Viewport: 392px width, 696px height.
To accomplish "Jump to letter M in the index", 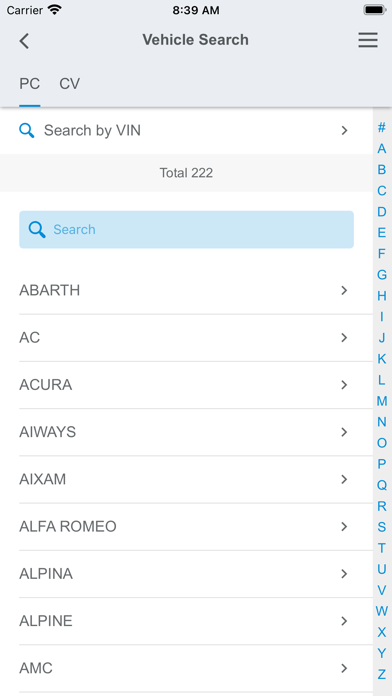I will (x=382, y=401).
